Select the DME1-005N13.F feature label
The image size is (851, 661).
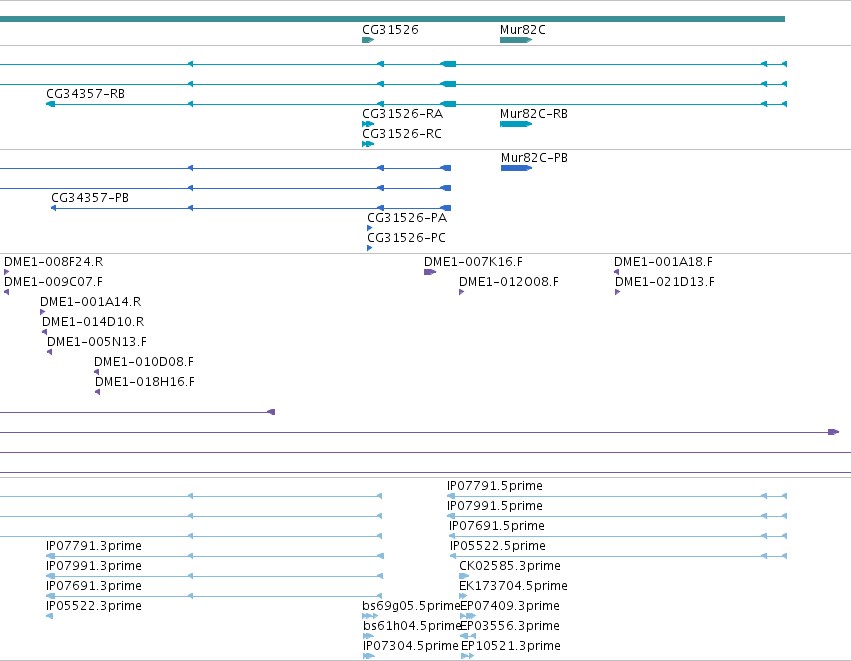[97, 342]
